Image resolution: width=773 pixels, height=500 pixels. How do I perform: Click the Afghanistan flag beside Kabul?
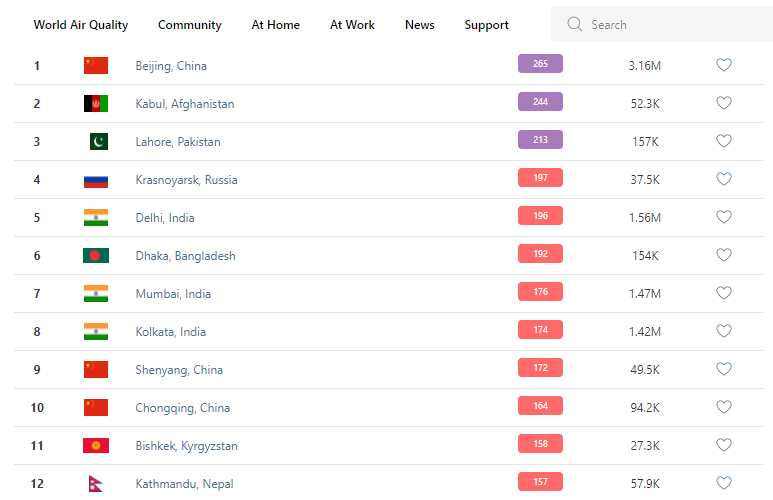click(96, 104)
